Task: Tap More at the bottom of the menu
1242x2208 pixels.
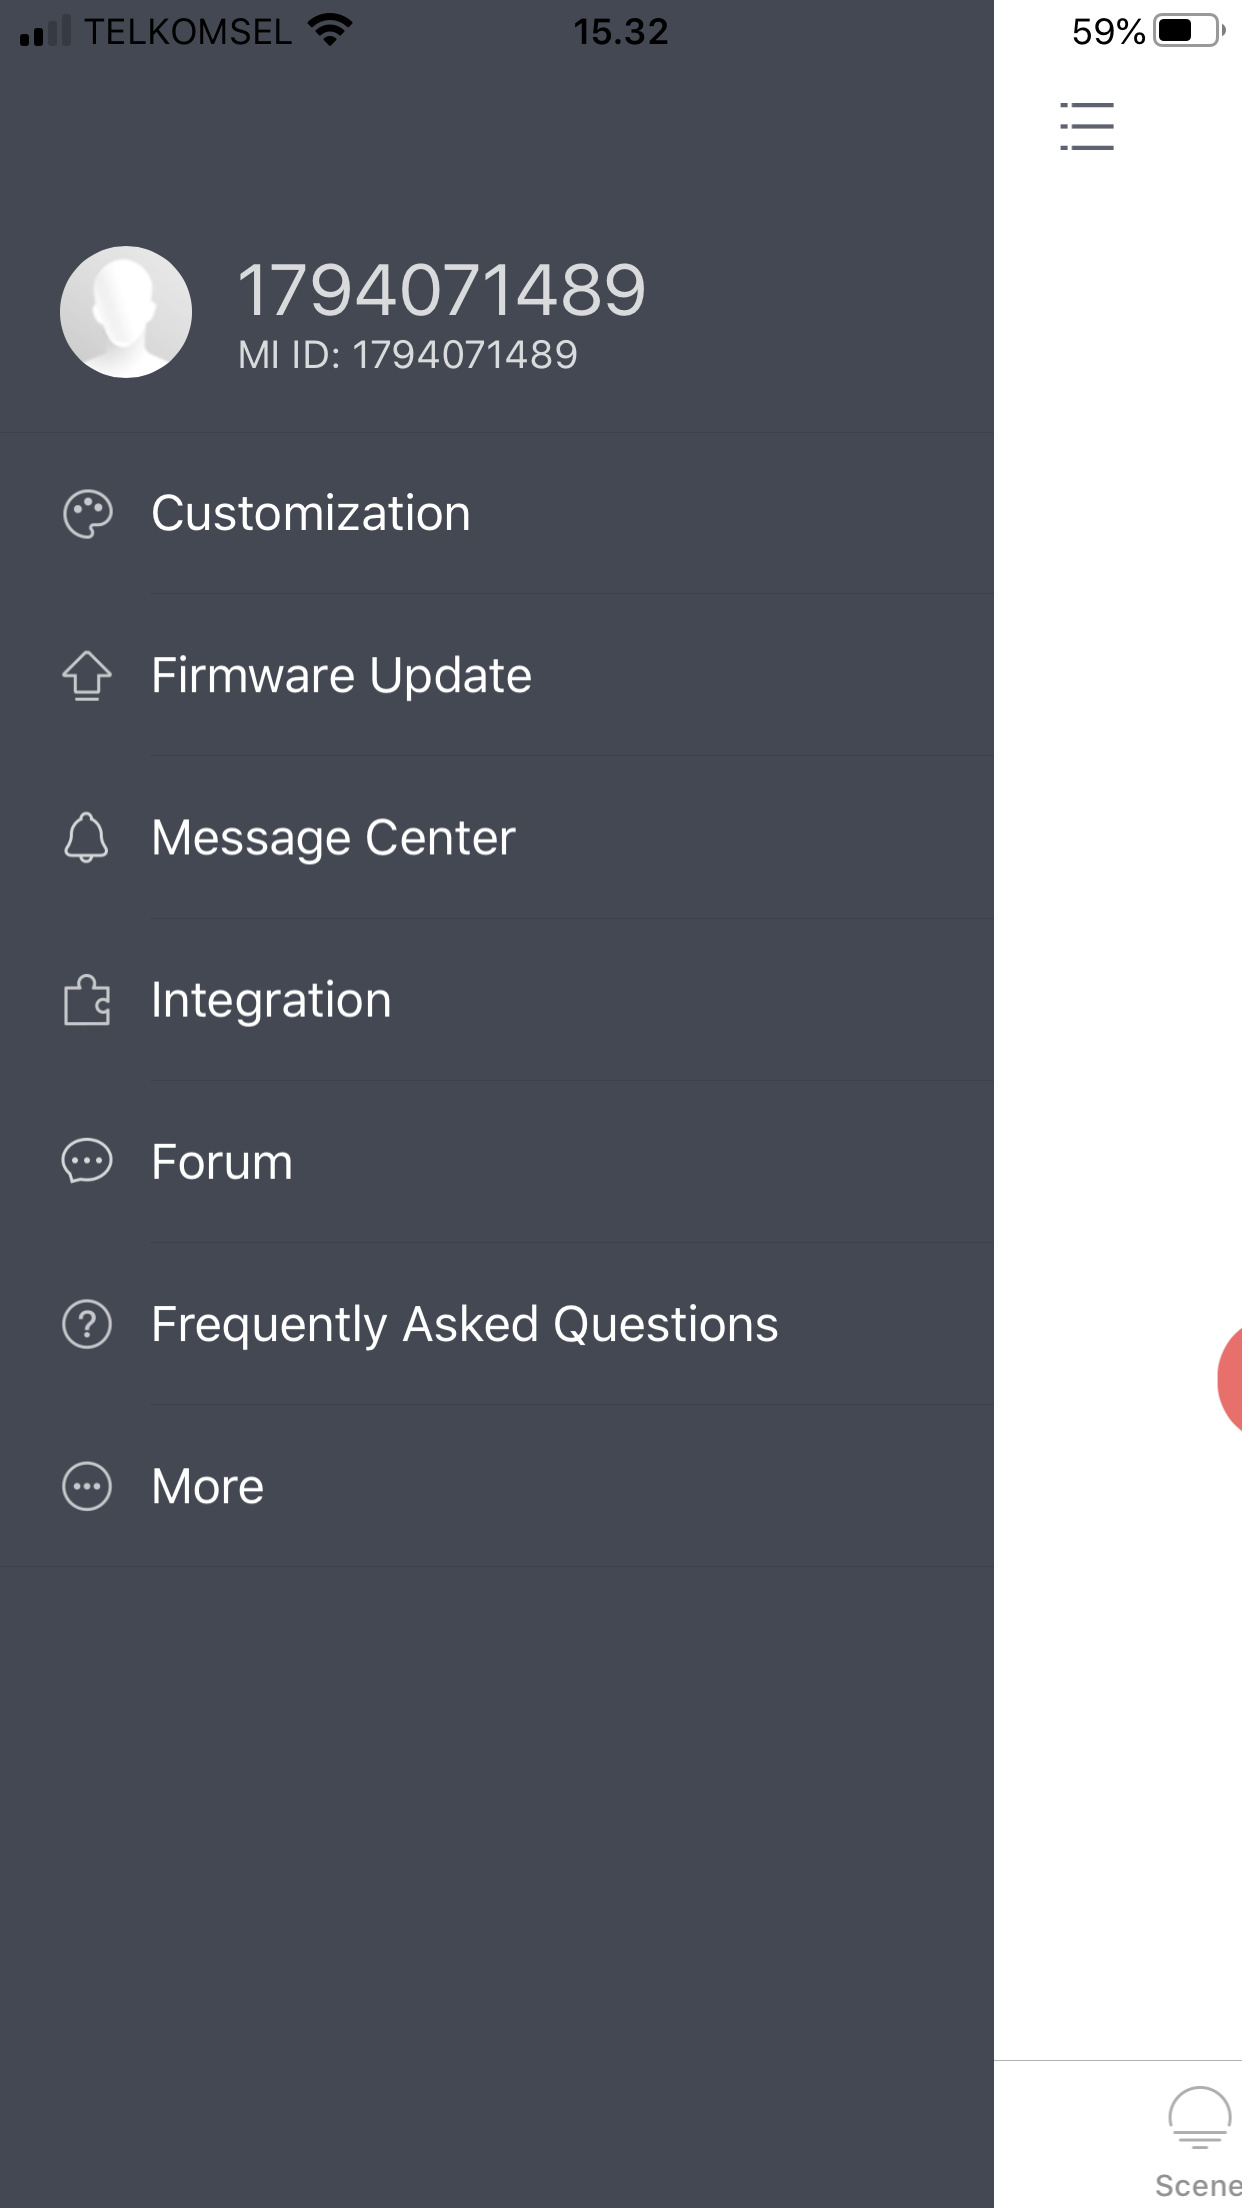Action: 206,1487
